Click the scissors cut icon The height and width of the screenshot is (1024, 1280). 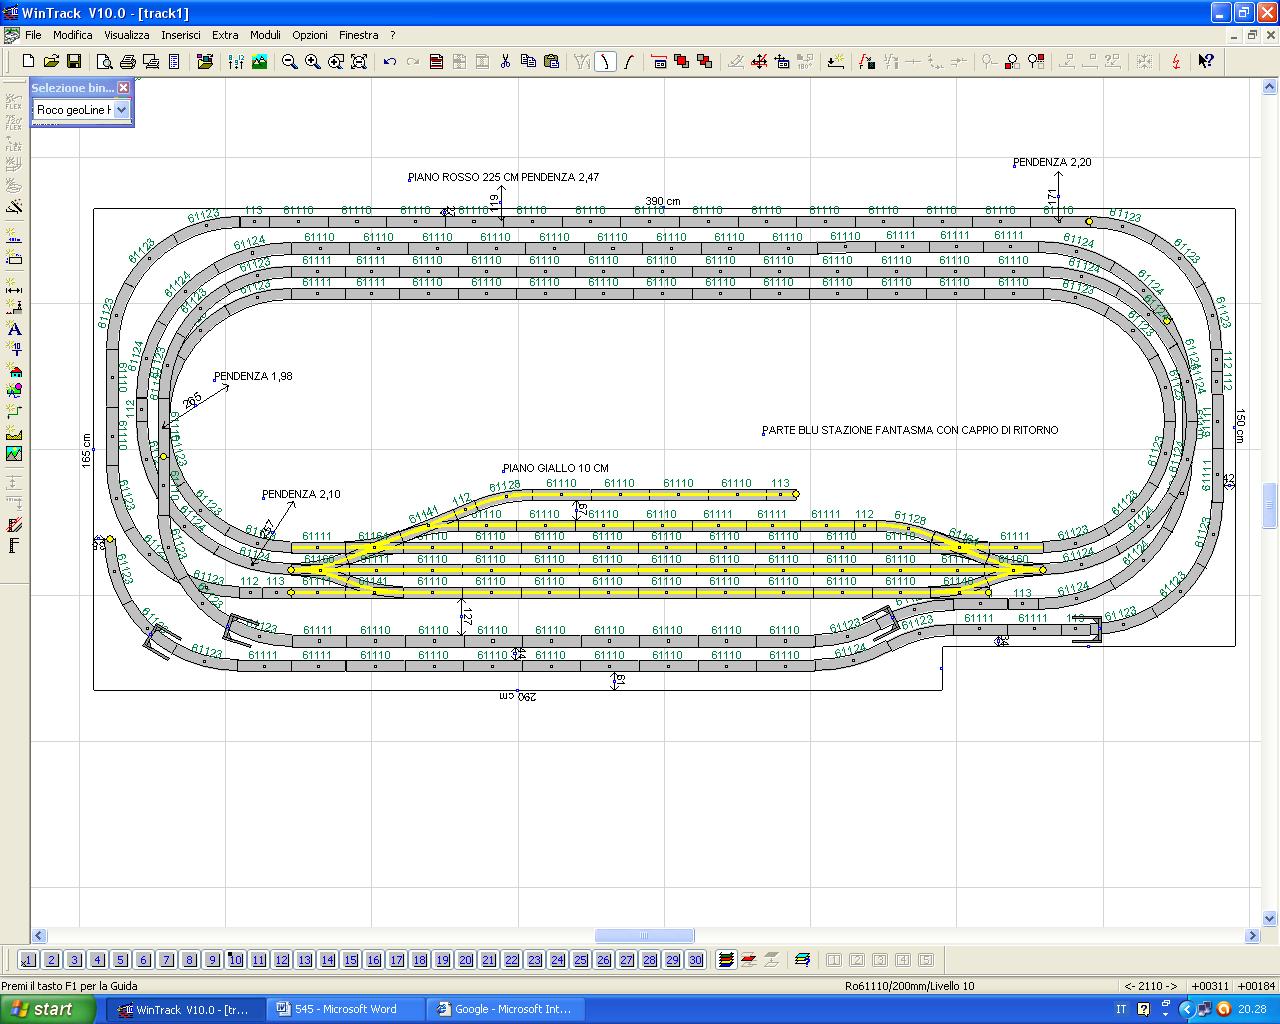[505, 61]
